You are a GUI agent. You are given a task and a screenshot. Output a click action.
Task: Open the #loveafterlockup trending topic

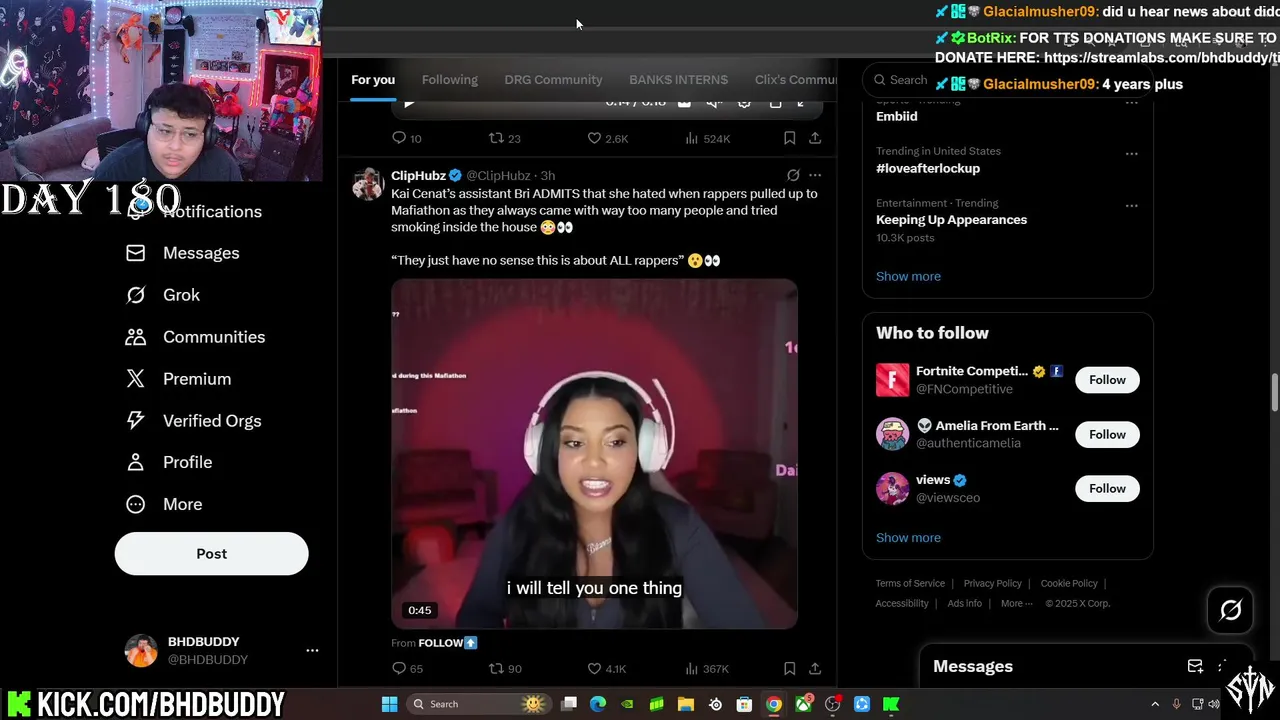click(x=928, y=168)
